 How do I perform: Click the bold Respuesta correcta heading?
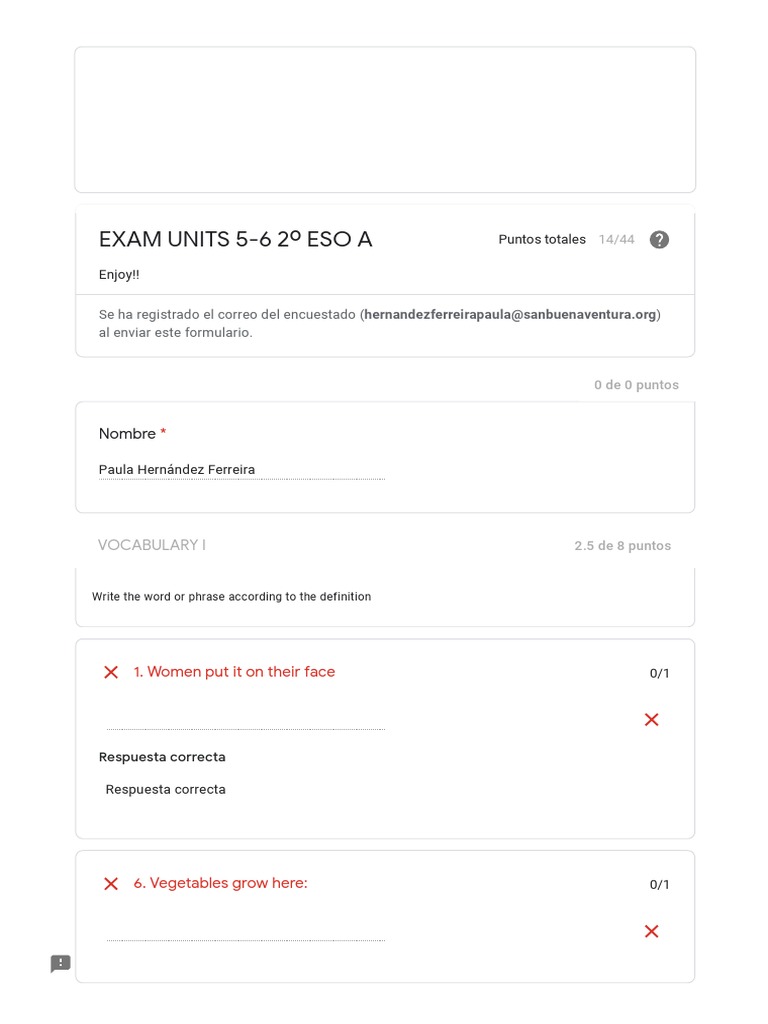tap(162, 757)
